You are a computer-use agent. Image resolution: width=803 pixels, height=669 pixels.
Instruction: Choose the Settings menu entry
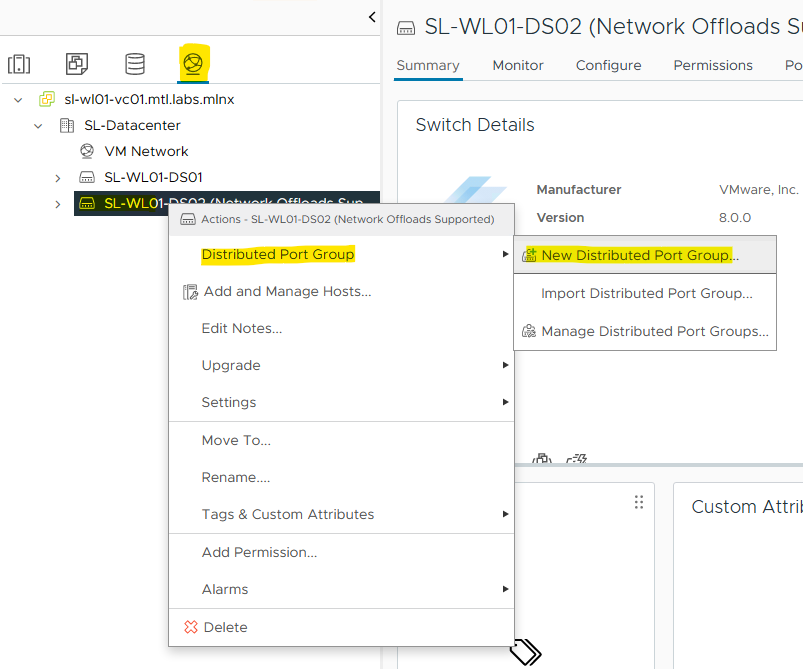coord(341,402)
